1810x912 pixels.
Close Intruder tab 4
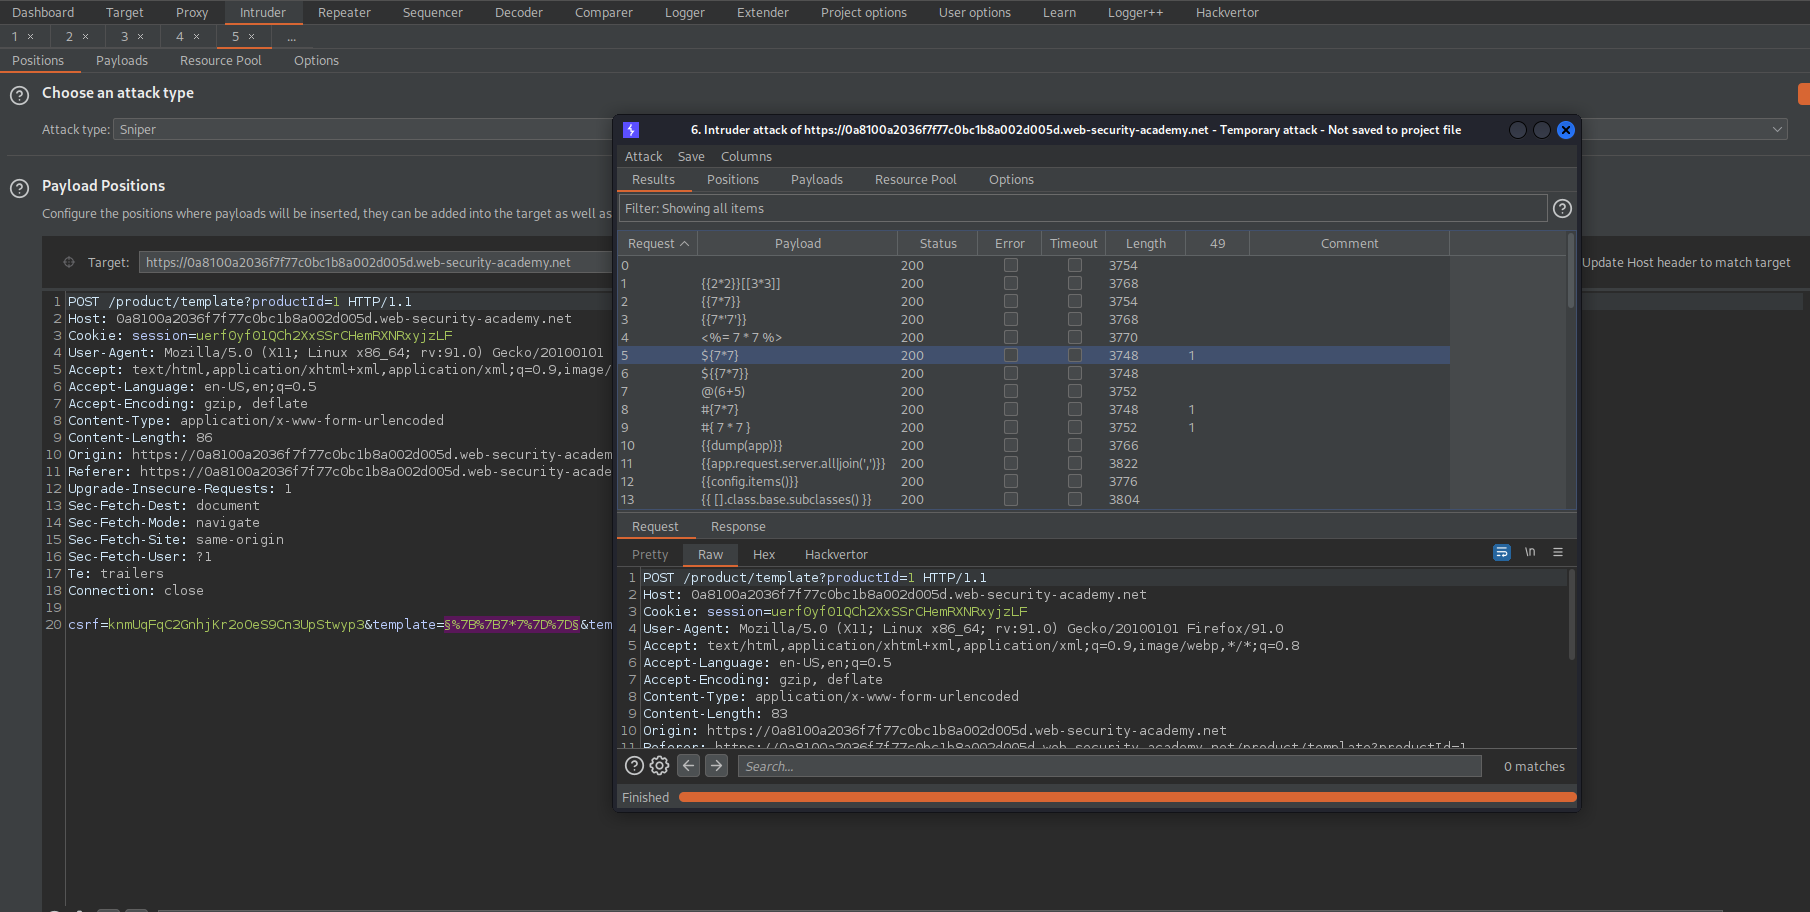pyautogui.click(x=197, y=37)
